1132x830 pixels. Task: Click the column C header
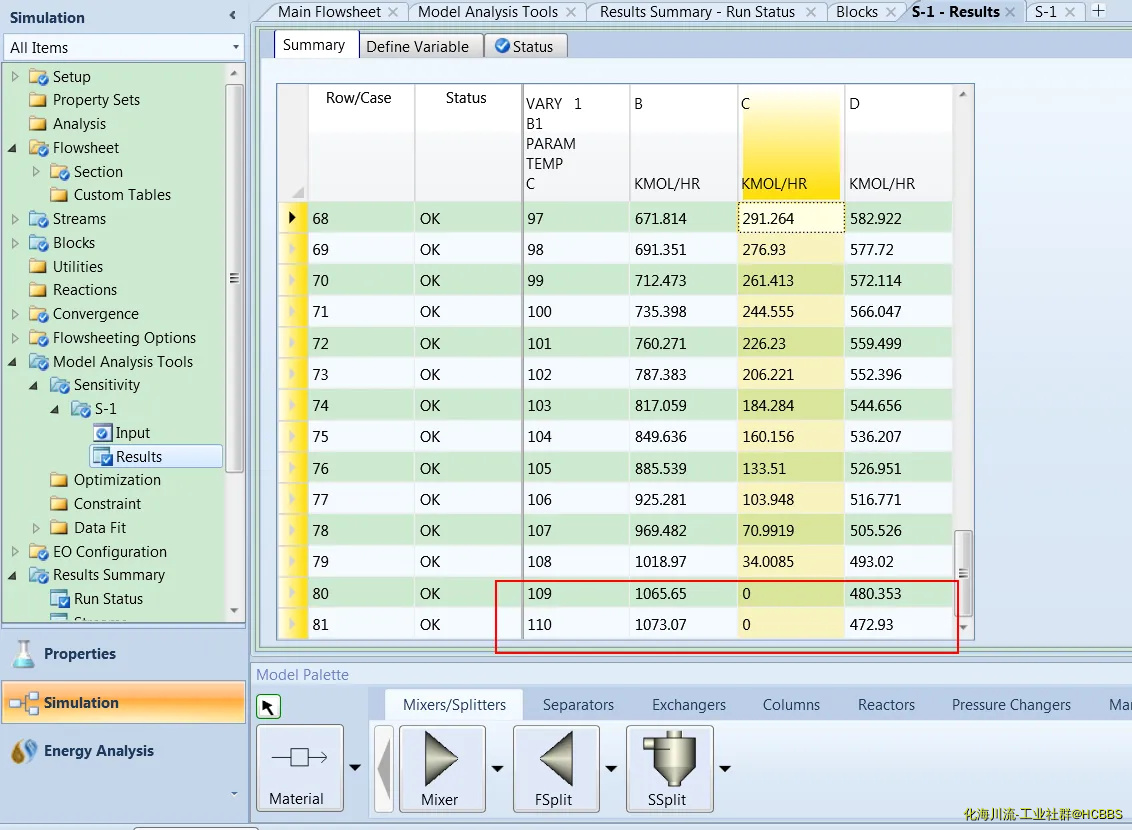(791, 143)
